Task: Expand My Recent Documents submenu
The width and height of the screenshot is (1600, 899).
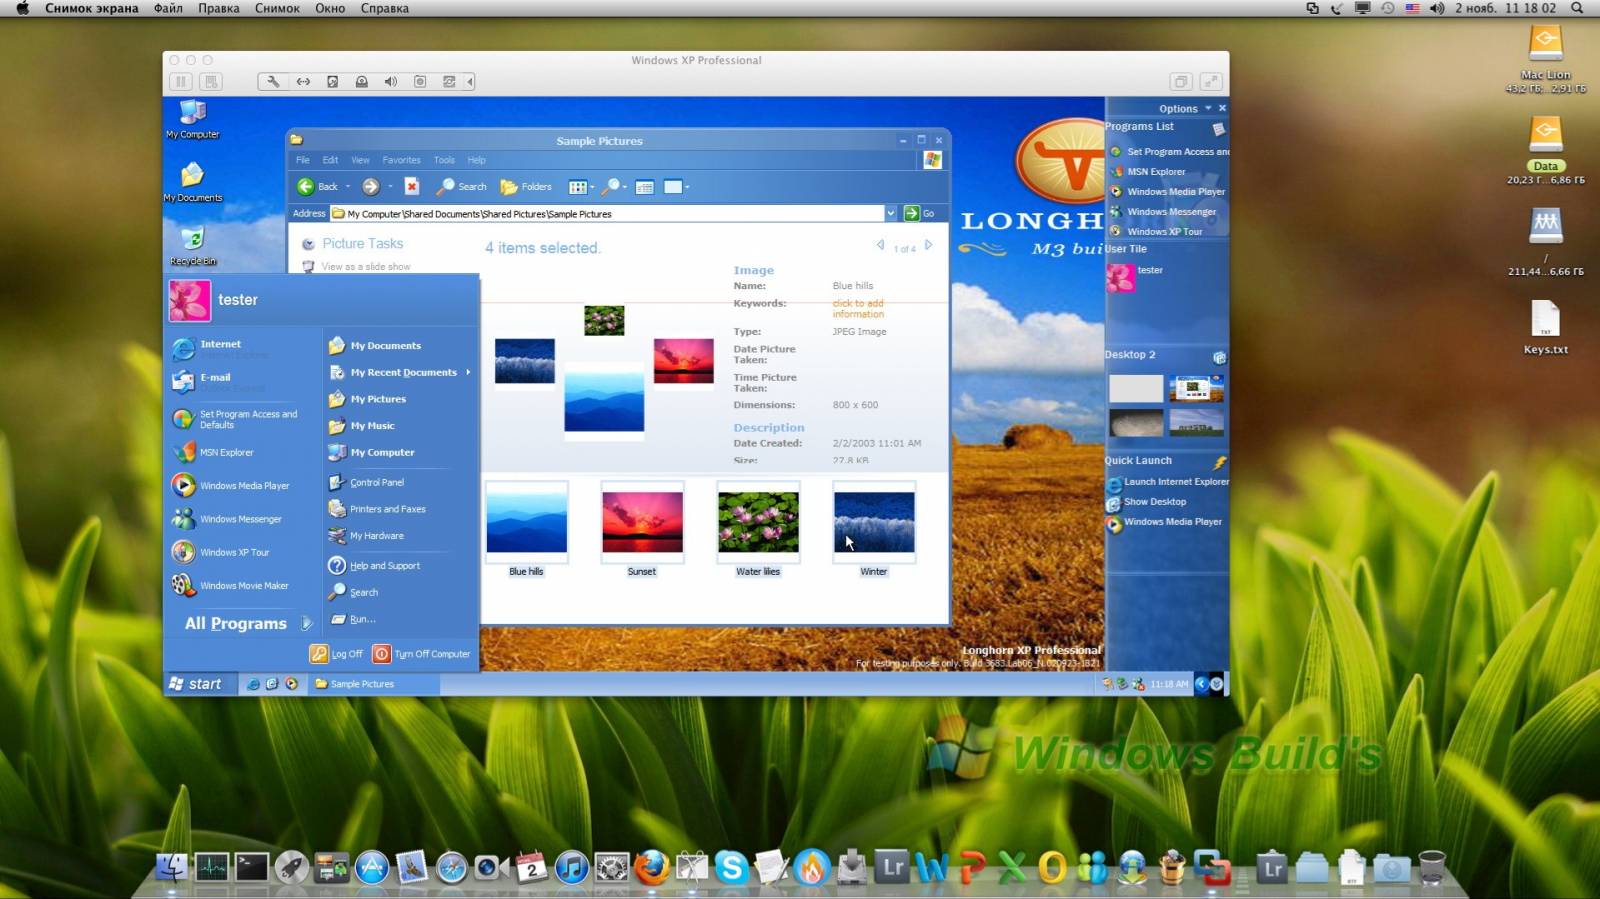Action: pos(399,372)
